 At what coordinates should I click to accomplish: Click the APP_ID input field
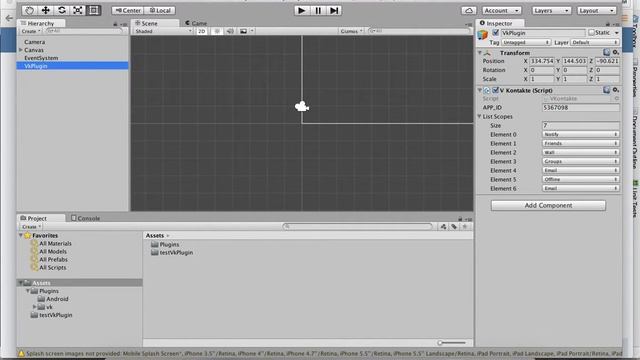tap(580, 107)
